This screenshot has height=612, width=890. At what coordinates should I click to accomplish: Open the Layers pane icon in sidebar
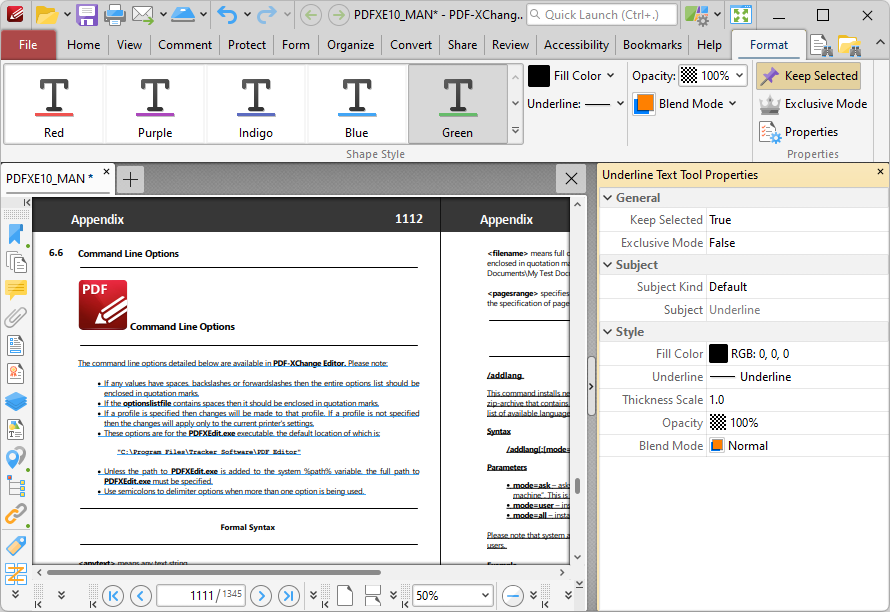pos(16,401)
